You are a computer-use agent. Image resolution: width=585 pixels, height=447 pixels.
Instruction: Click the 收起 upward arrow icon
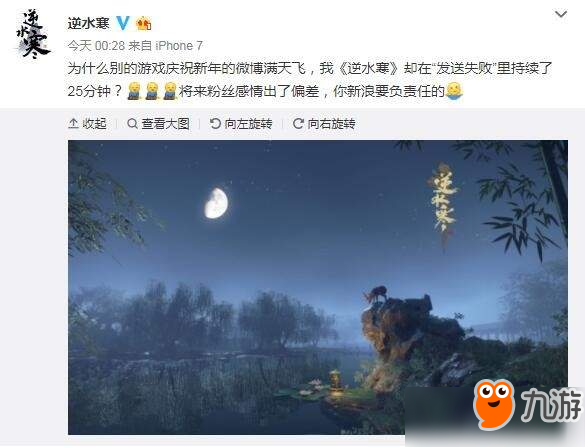coord(73,124)
